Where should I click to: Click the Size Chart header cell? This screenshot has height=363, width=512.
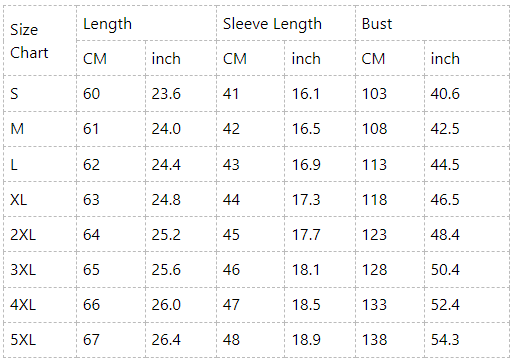[40, 41]
